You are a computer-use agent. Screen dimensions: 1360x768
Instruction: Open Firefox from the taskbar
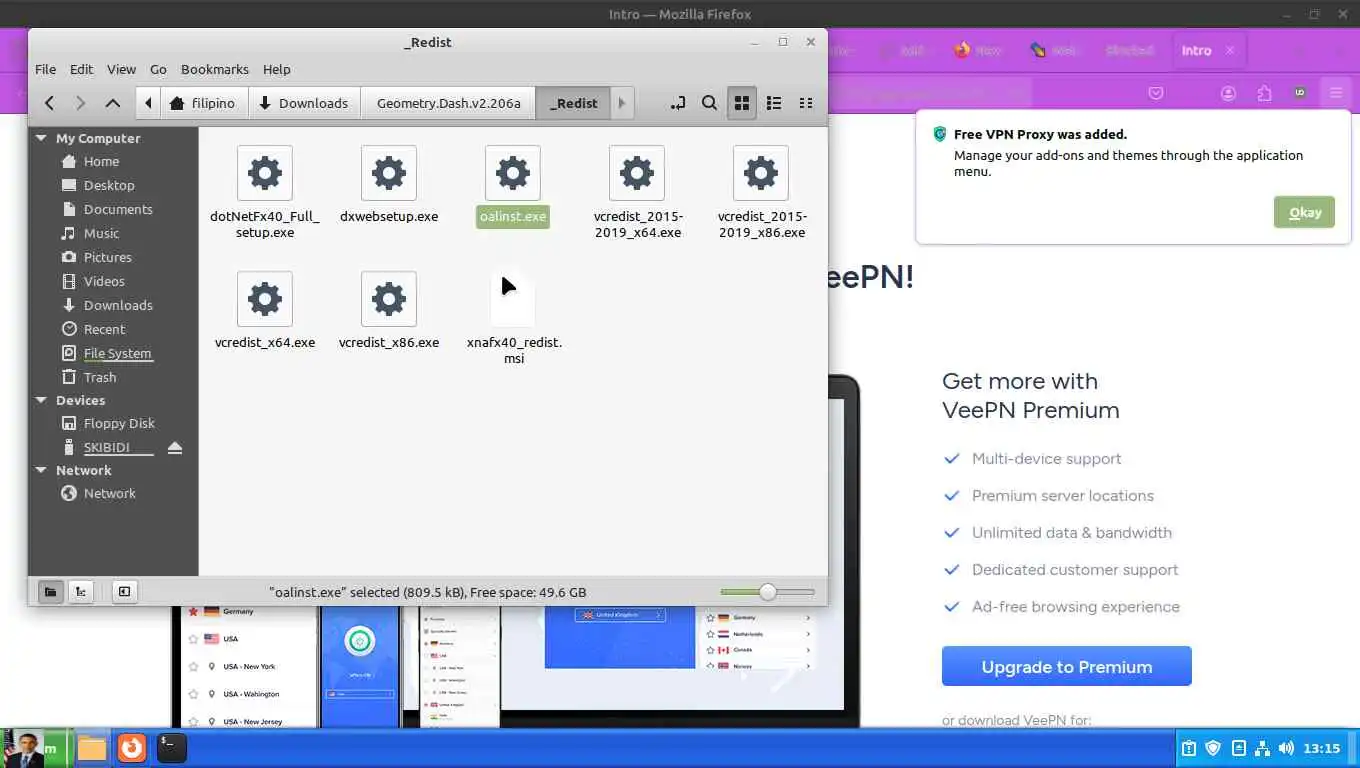click(132, 747)
